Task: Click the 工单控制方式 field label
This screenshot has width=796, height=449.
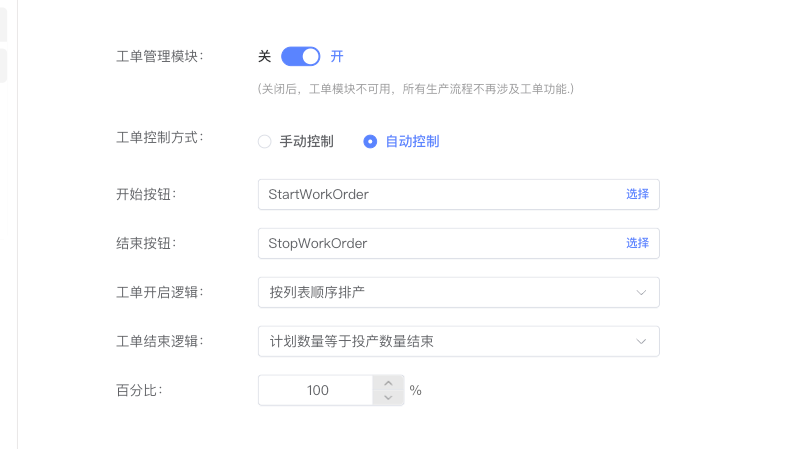Action: 159,137
